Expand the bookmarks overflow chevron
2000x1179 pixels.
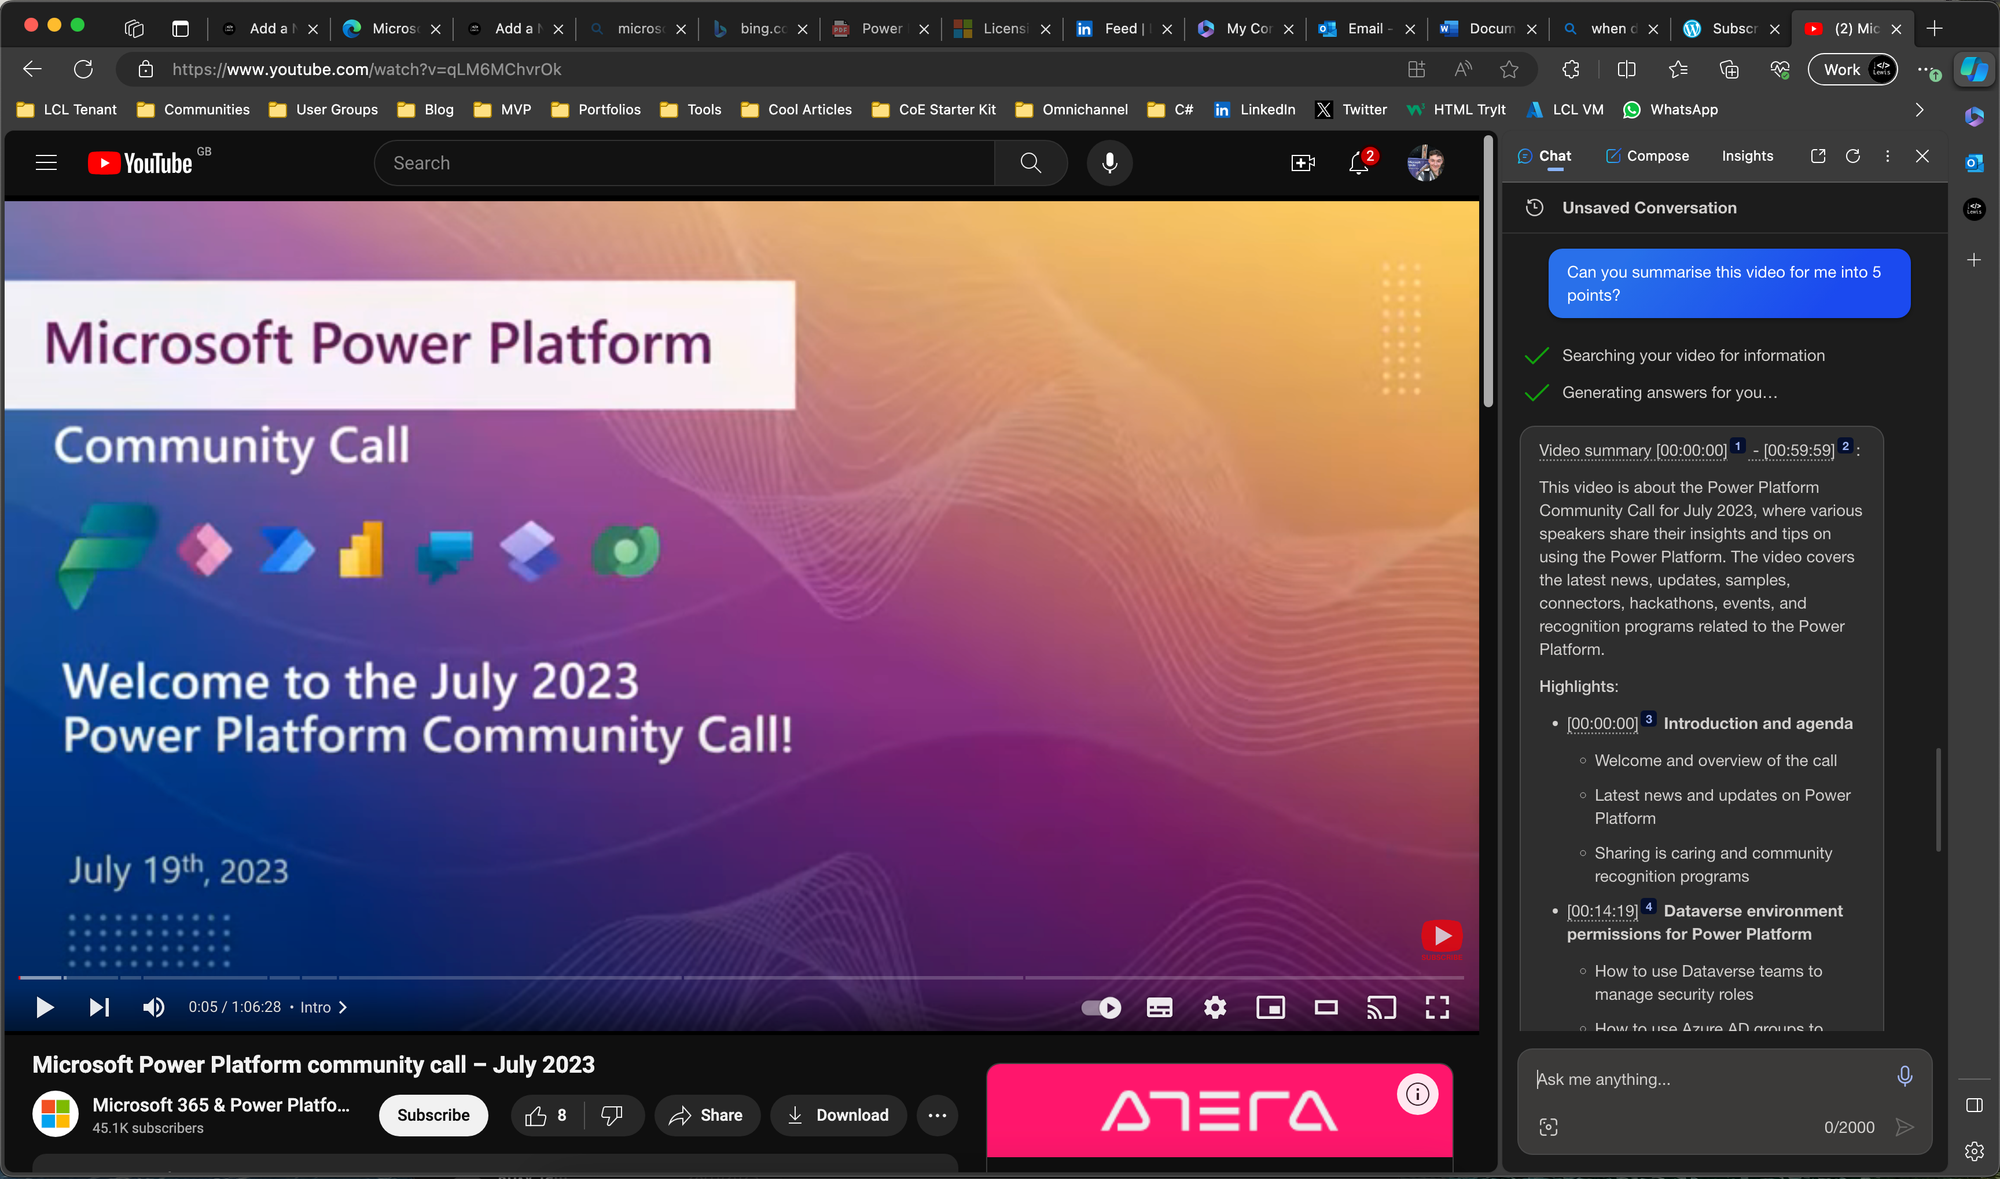(x=1918, y=110)
